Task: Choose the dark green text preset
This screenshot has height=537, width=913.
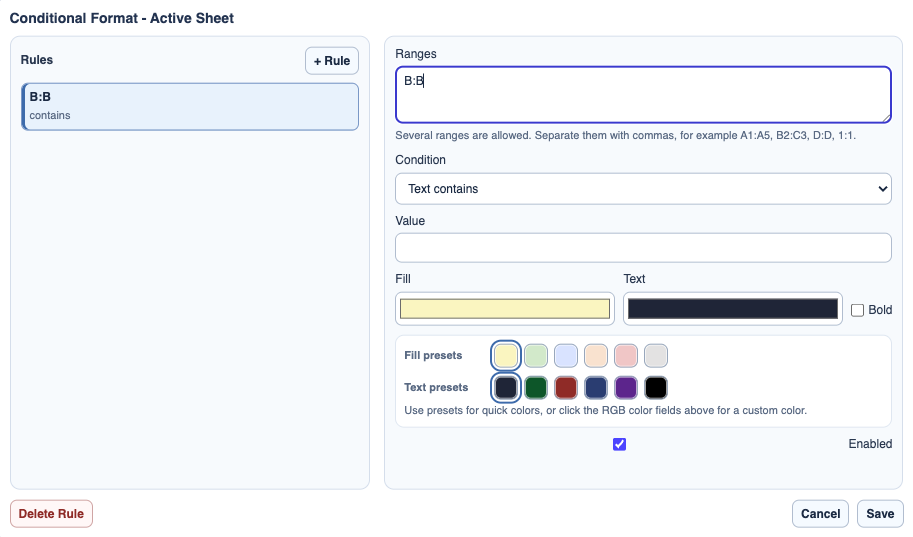Action: coord(536,388)
